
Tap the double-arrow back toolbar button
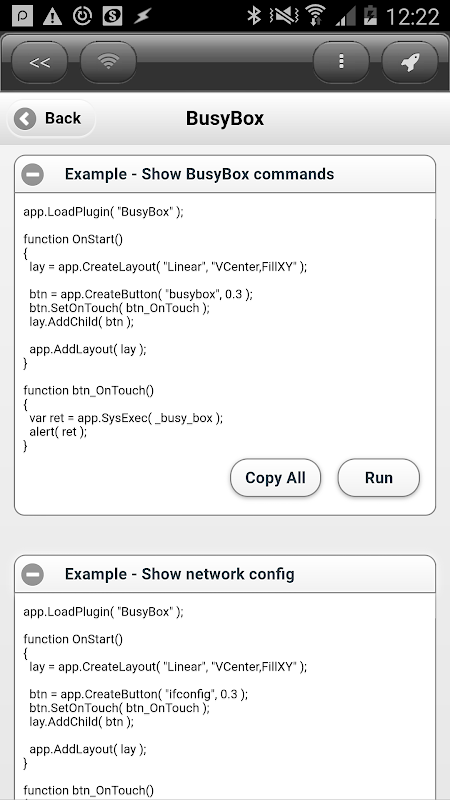click(39, 62)
